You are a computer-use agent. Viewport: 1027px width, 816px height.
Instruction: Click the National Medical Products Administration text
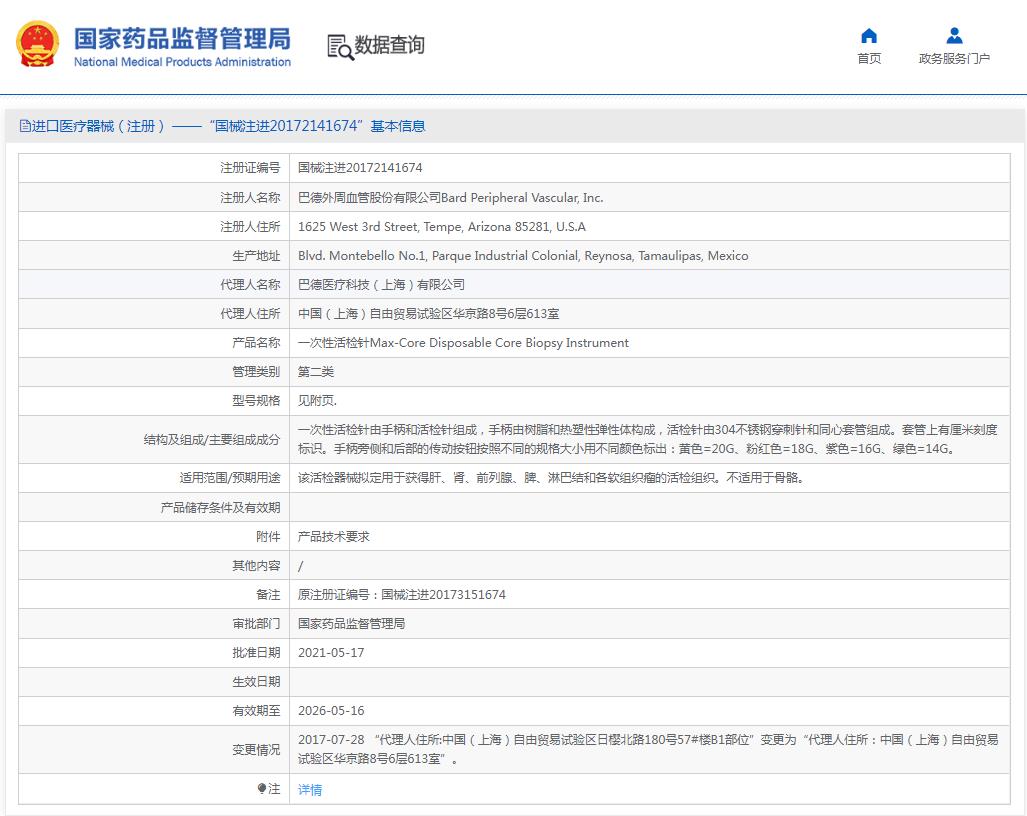182,62
